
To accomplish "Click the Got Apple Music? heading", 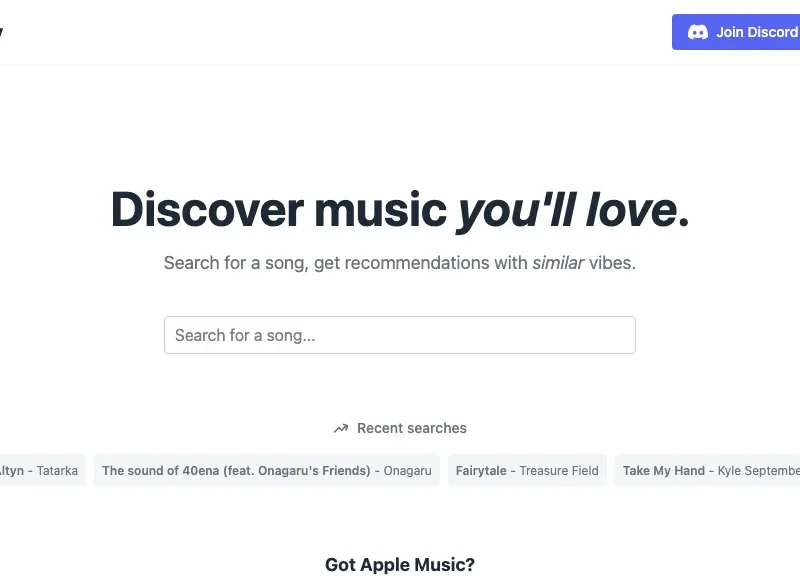I will point(399,565).
